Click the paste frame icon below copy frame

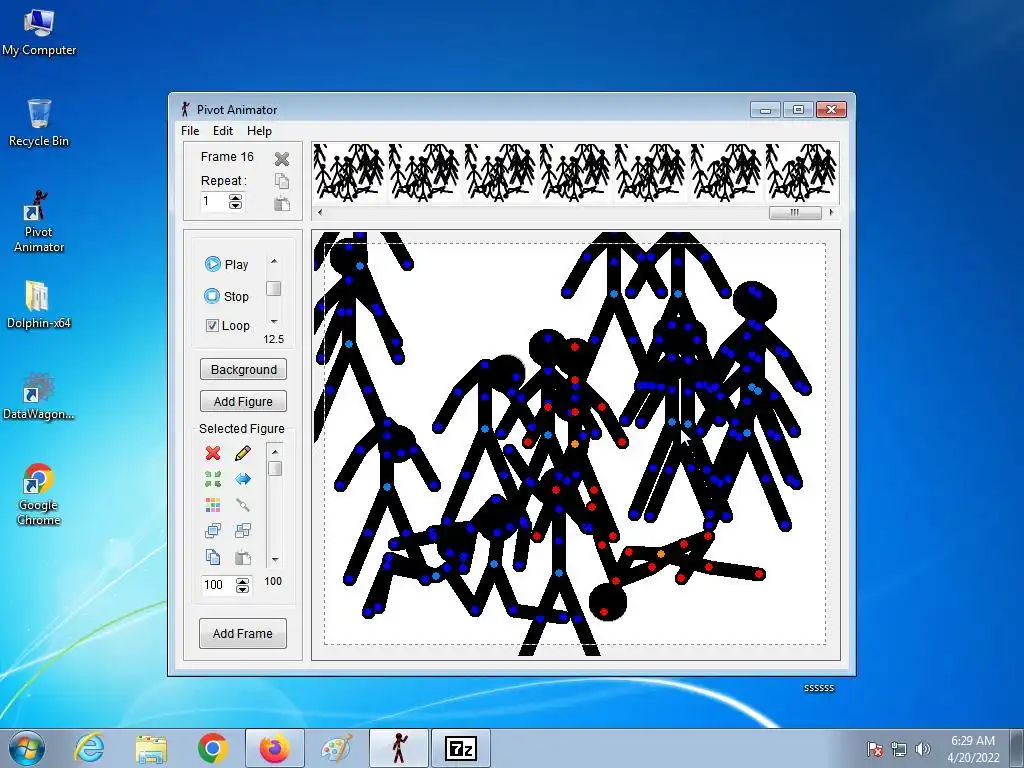click(x=281, y=203)
